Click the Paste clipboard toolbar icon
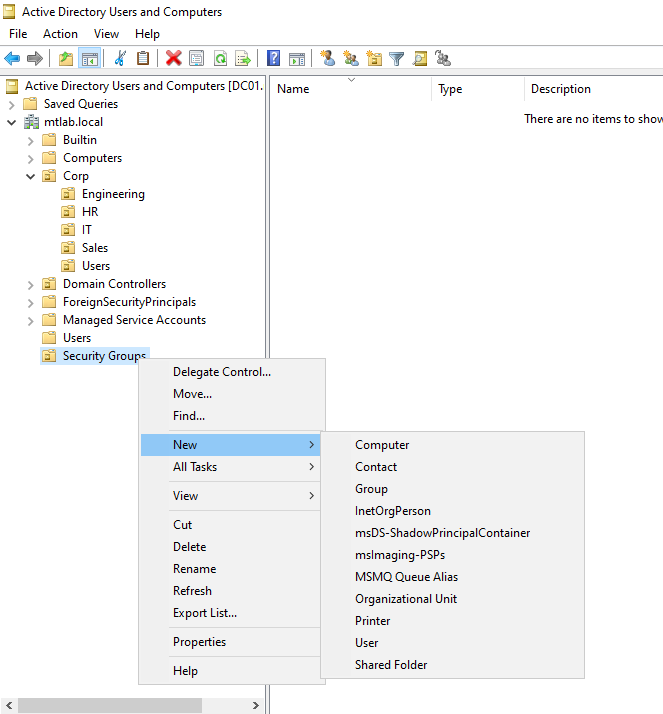Viewport: 663px width, 714px height. (143, 58)
